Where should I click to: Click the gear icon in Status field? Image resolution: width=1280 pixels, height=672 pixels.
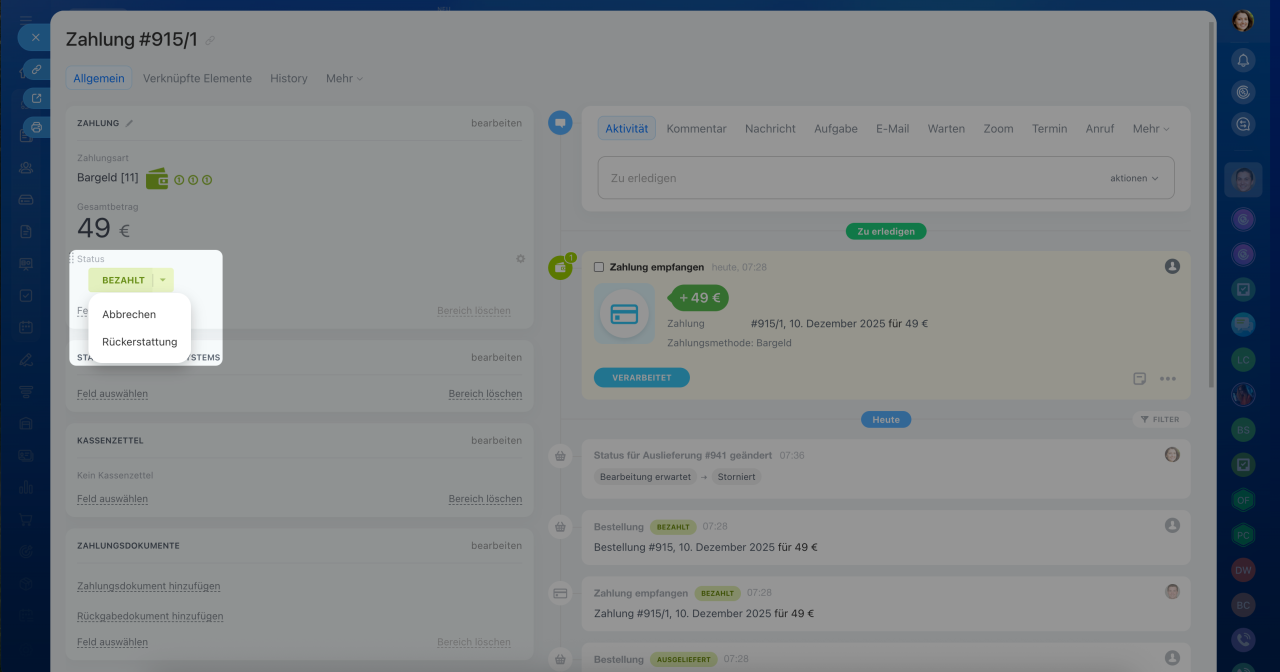pyautogui.click(x=520, y=259)
